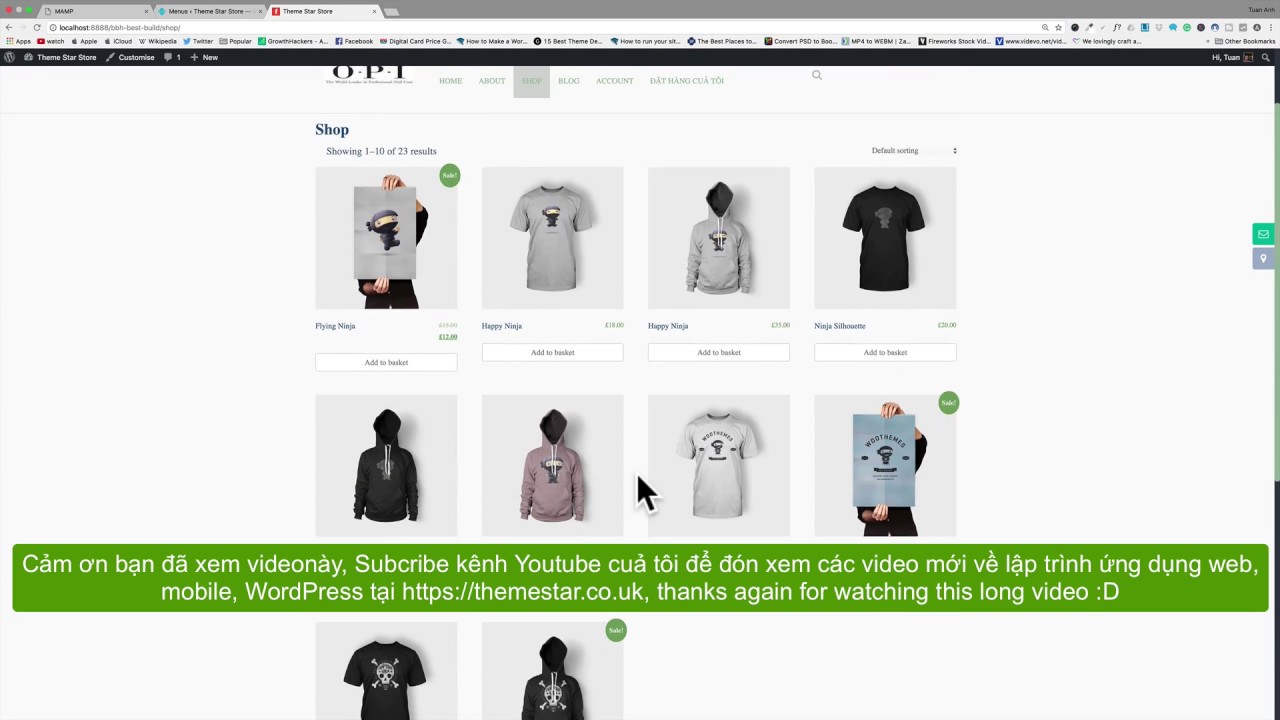
Task: Open the Wikipedia bookmark
Action: [157, 41]
